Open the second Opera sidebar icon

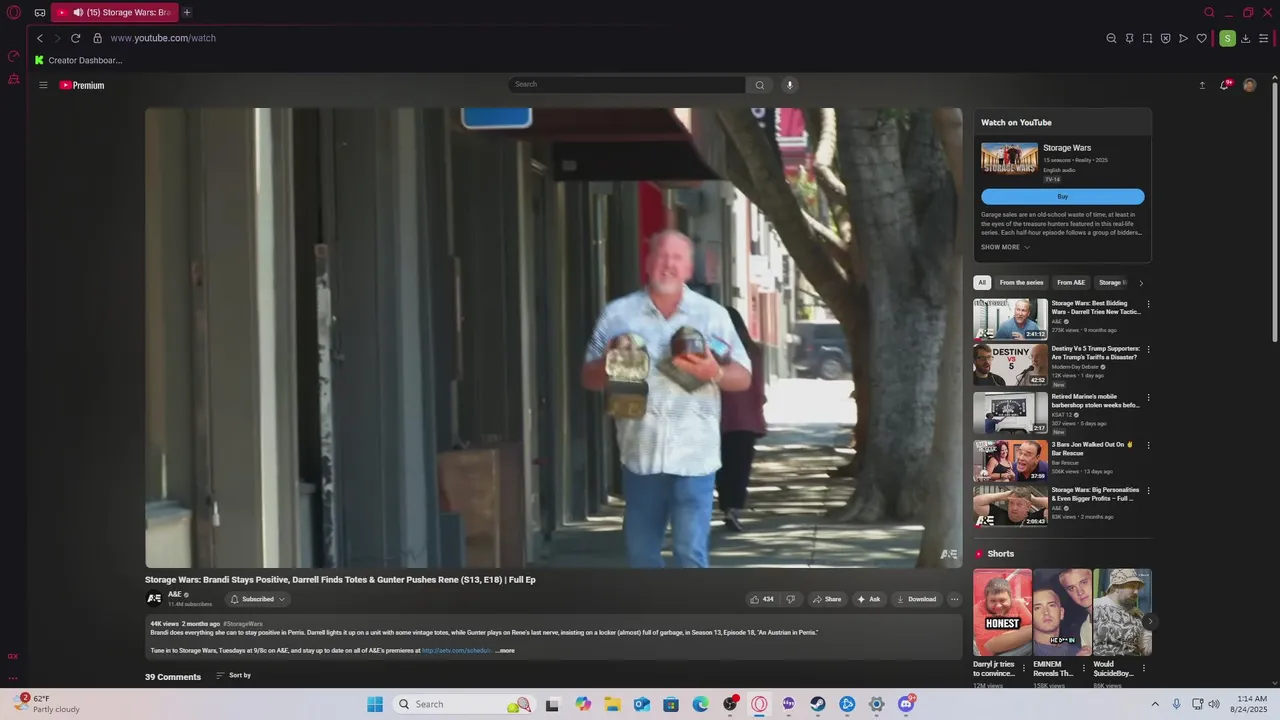(x=14, y=79)
